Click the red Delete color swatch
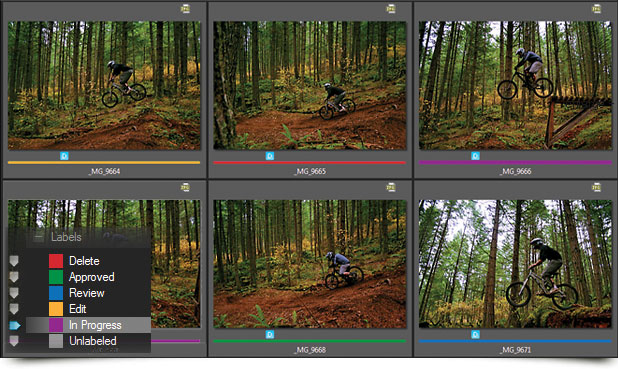618x369 pixels. coord(56,261)
